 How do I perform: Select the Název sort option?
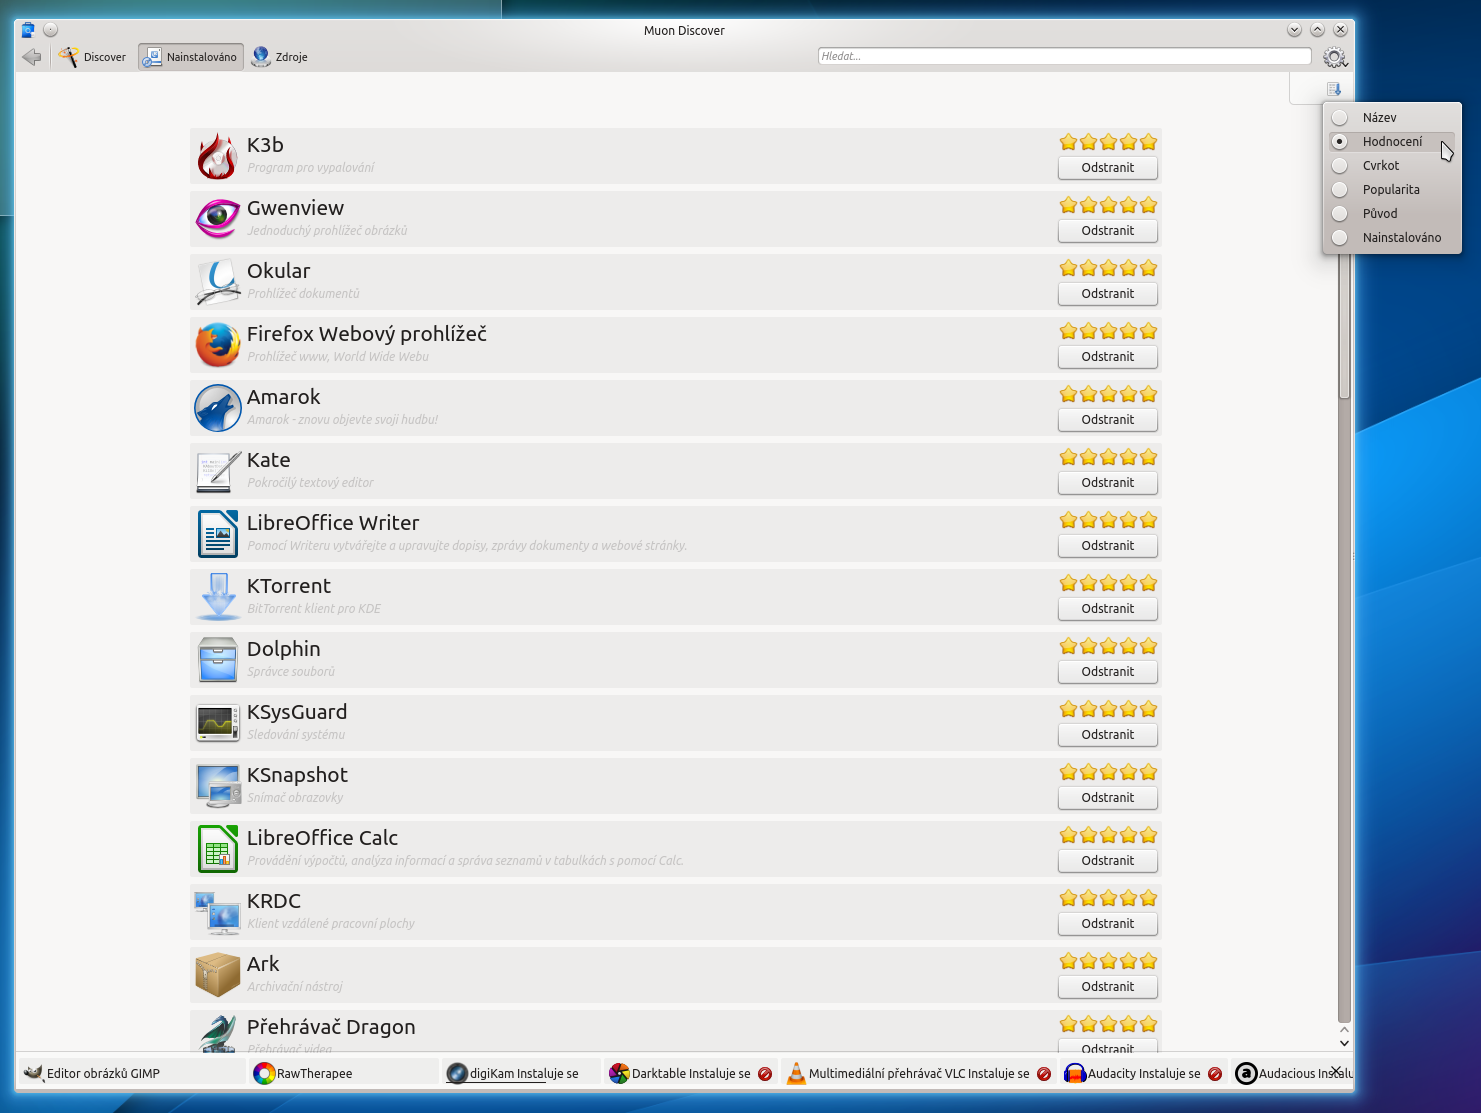coord(1391,117)
